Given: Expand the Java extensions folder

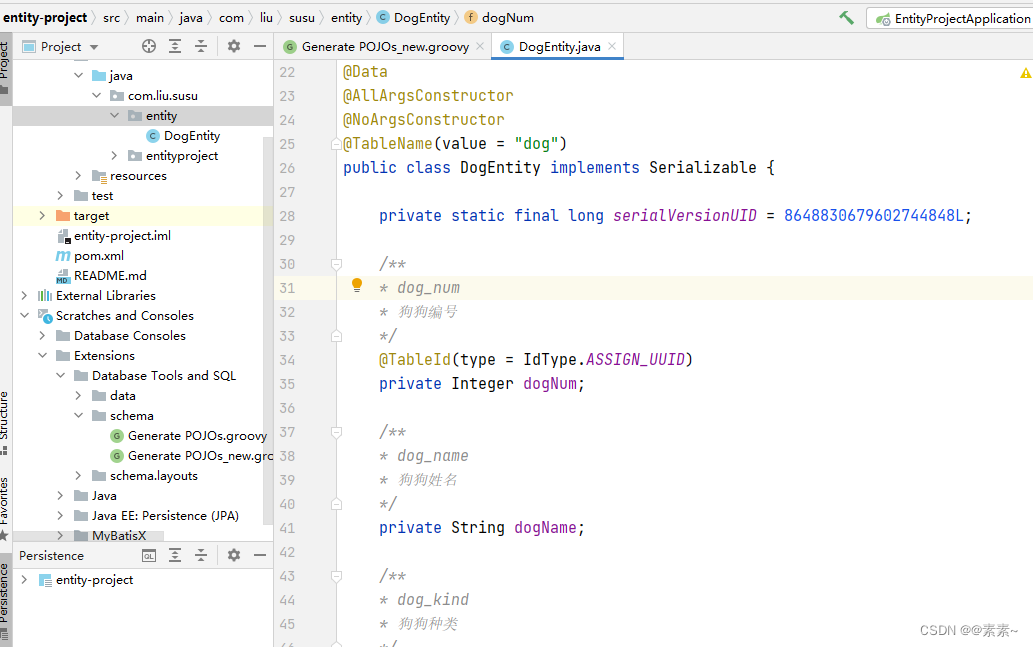Looking at the screenshot, I should (61, 495).
